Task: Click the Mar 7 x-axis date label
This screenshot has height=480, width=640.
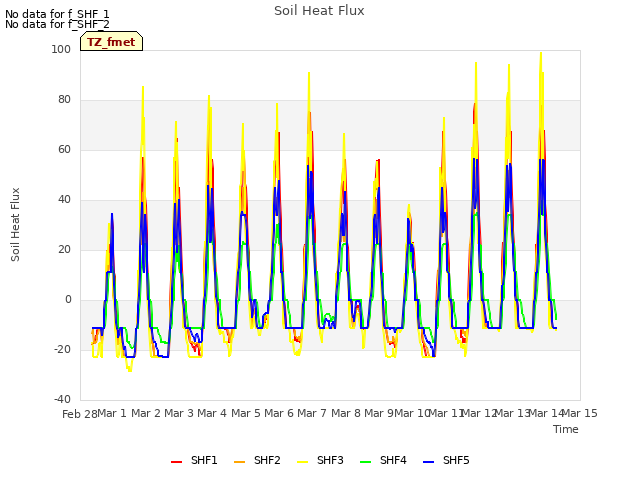Action: tap(312, 413)
